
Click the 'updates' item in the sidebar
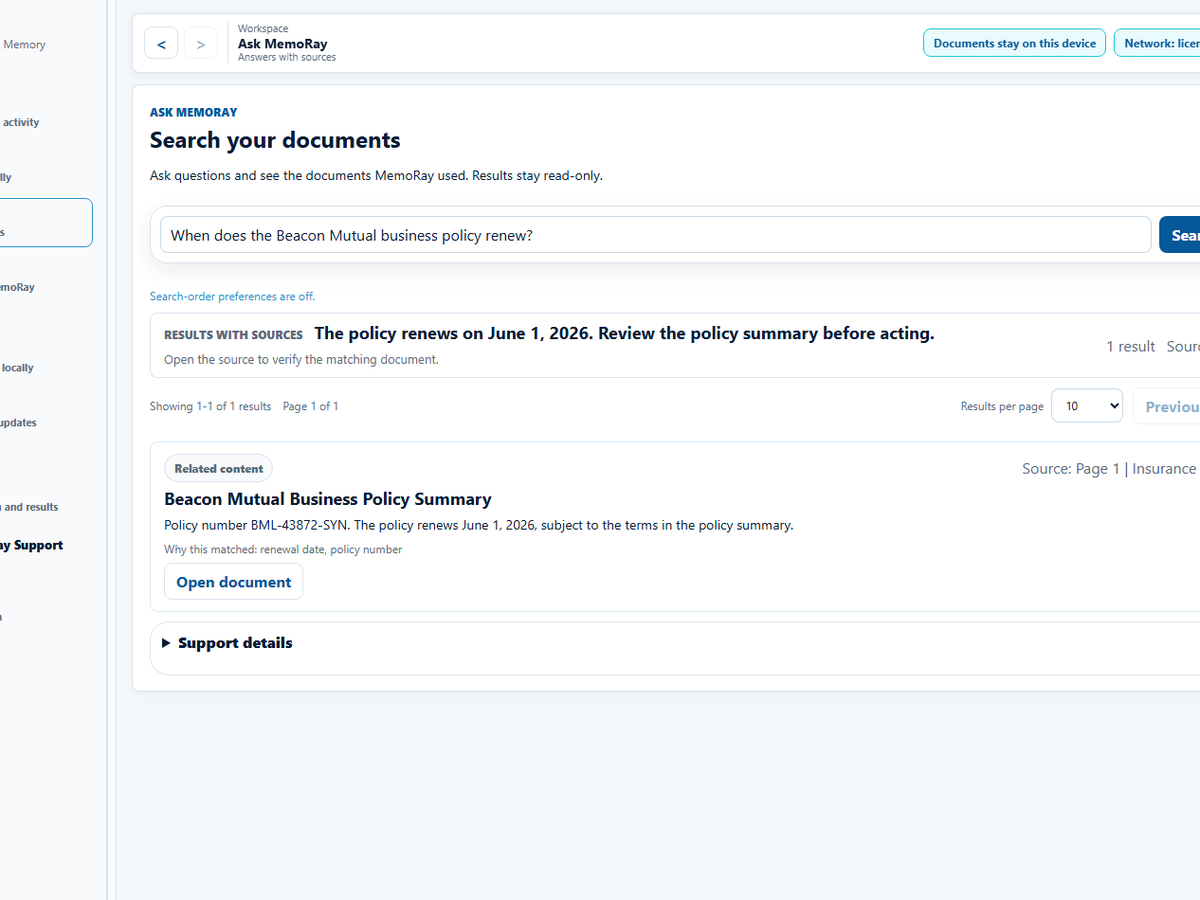click(x=18, y=422)
